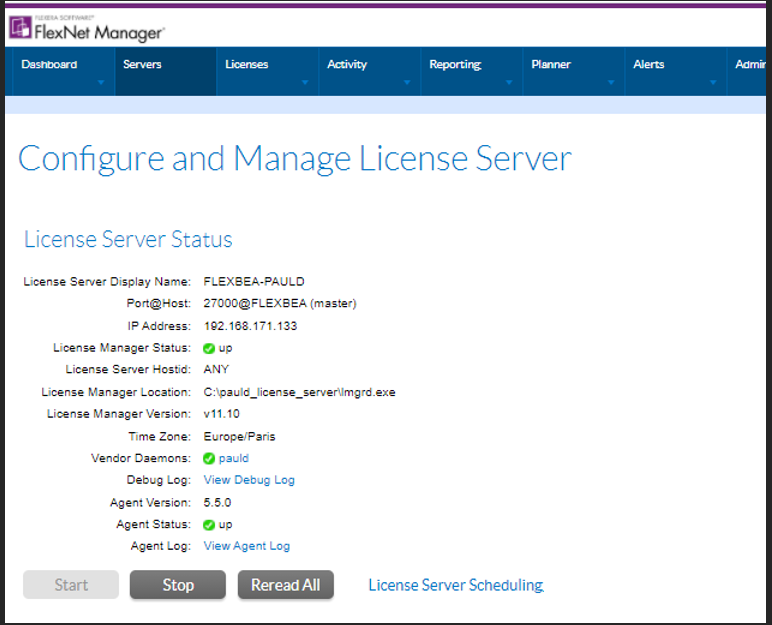772x625 pixels.
Task: Click the green Agent Status icon
Action: [209, 525]
